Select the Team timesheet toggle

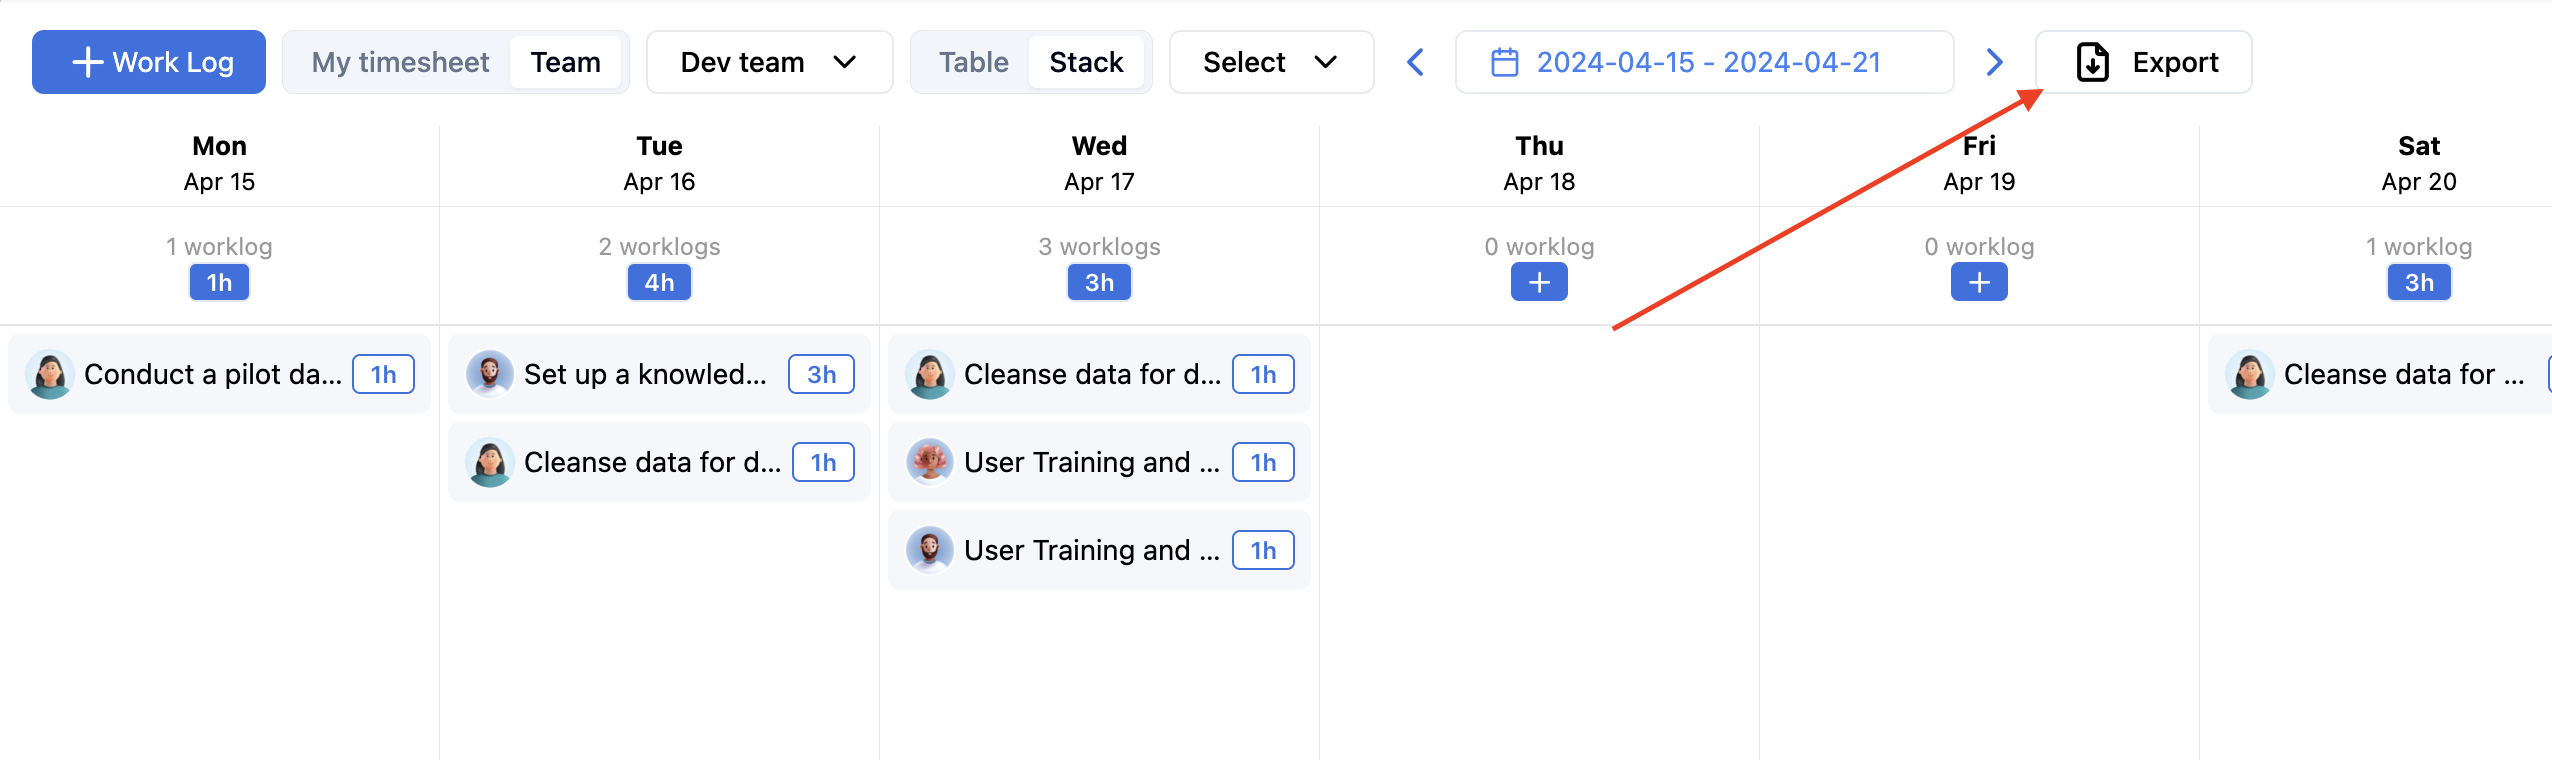(565, 62)
